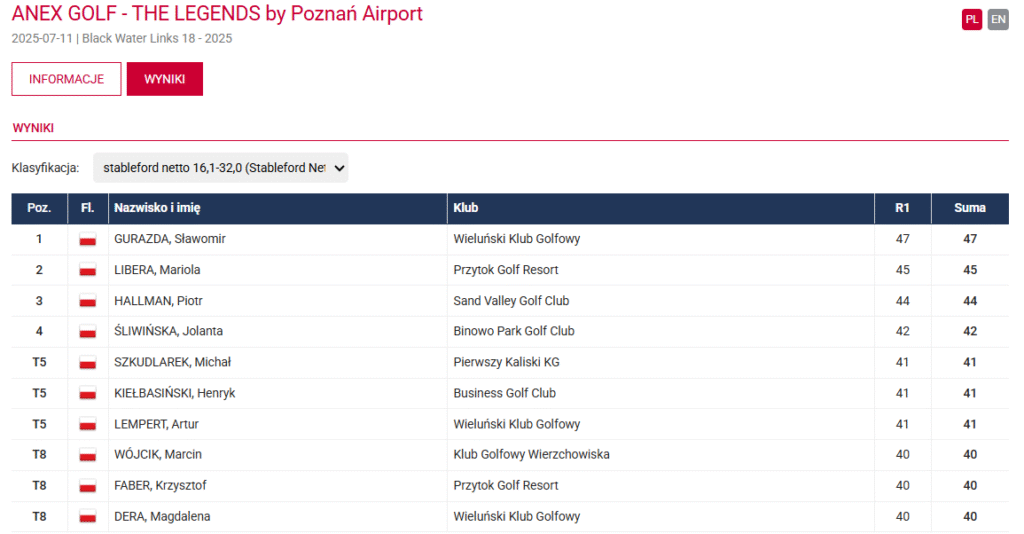
Task: Click the flag icon next to LIBERA, Mariola
Action: coord(87,270)
